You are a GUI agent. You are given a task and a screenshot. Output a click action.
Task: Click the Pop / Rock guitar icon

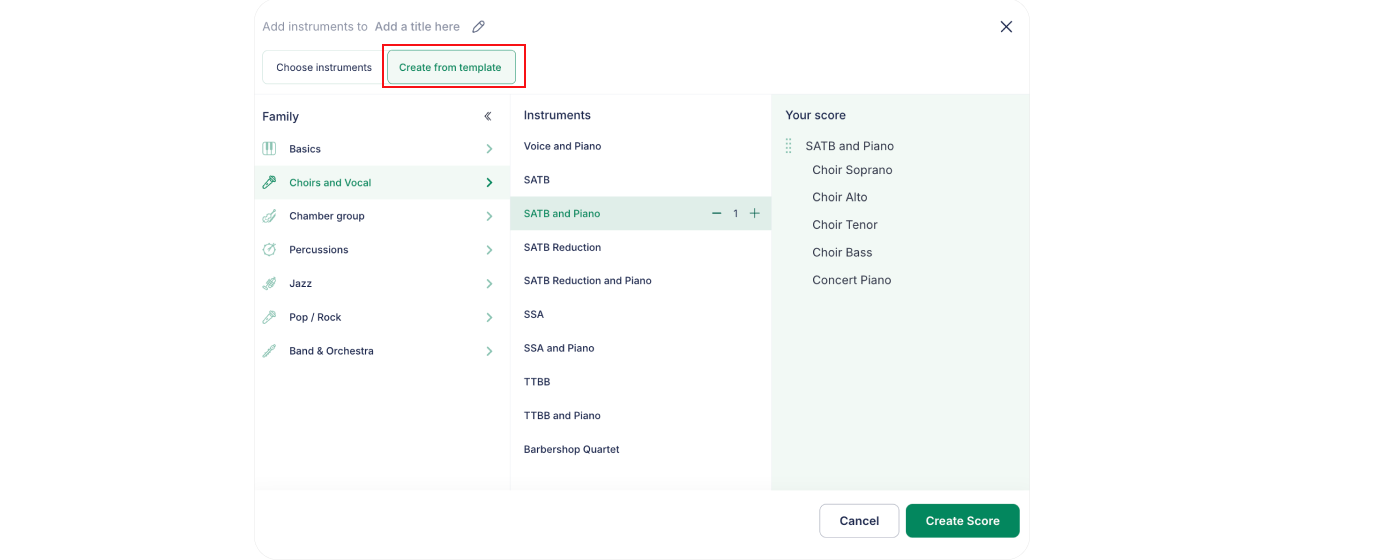[269, 317]
